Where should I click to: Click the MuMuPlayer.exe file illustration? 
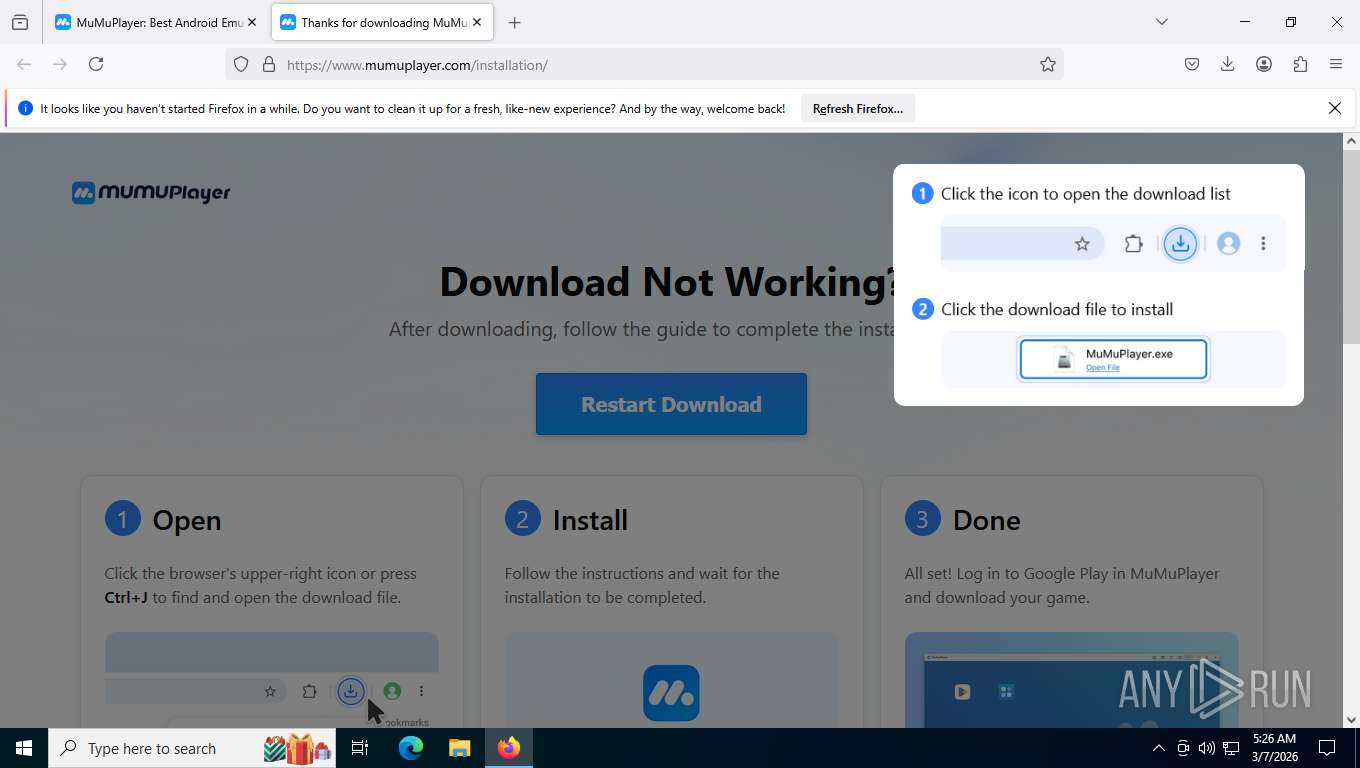coord(1113,359)
